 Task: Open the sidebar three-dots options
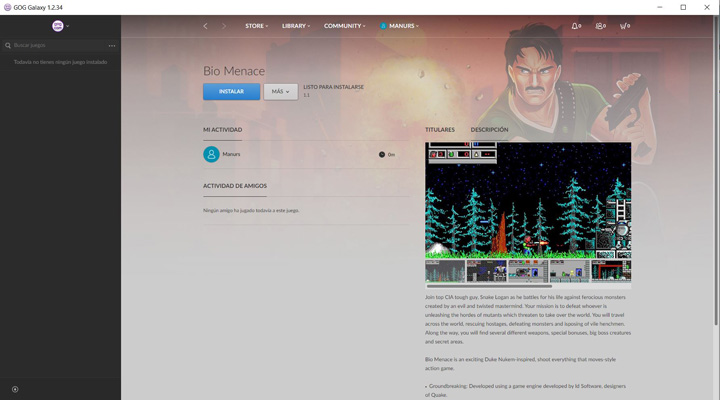point(112,45)
